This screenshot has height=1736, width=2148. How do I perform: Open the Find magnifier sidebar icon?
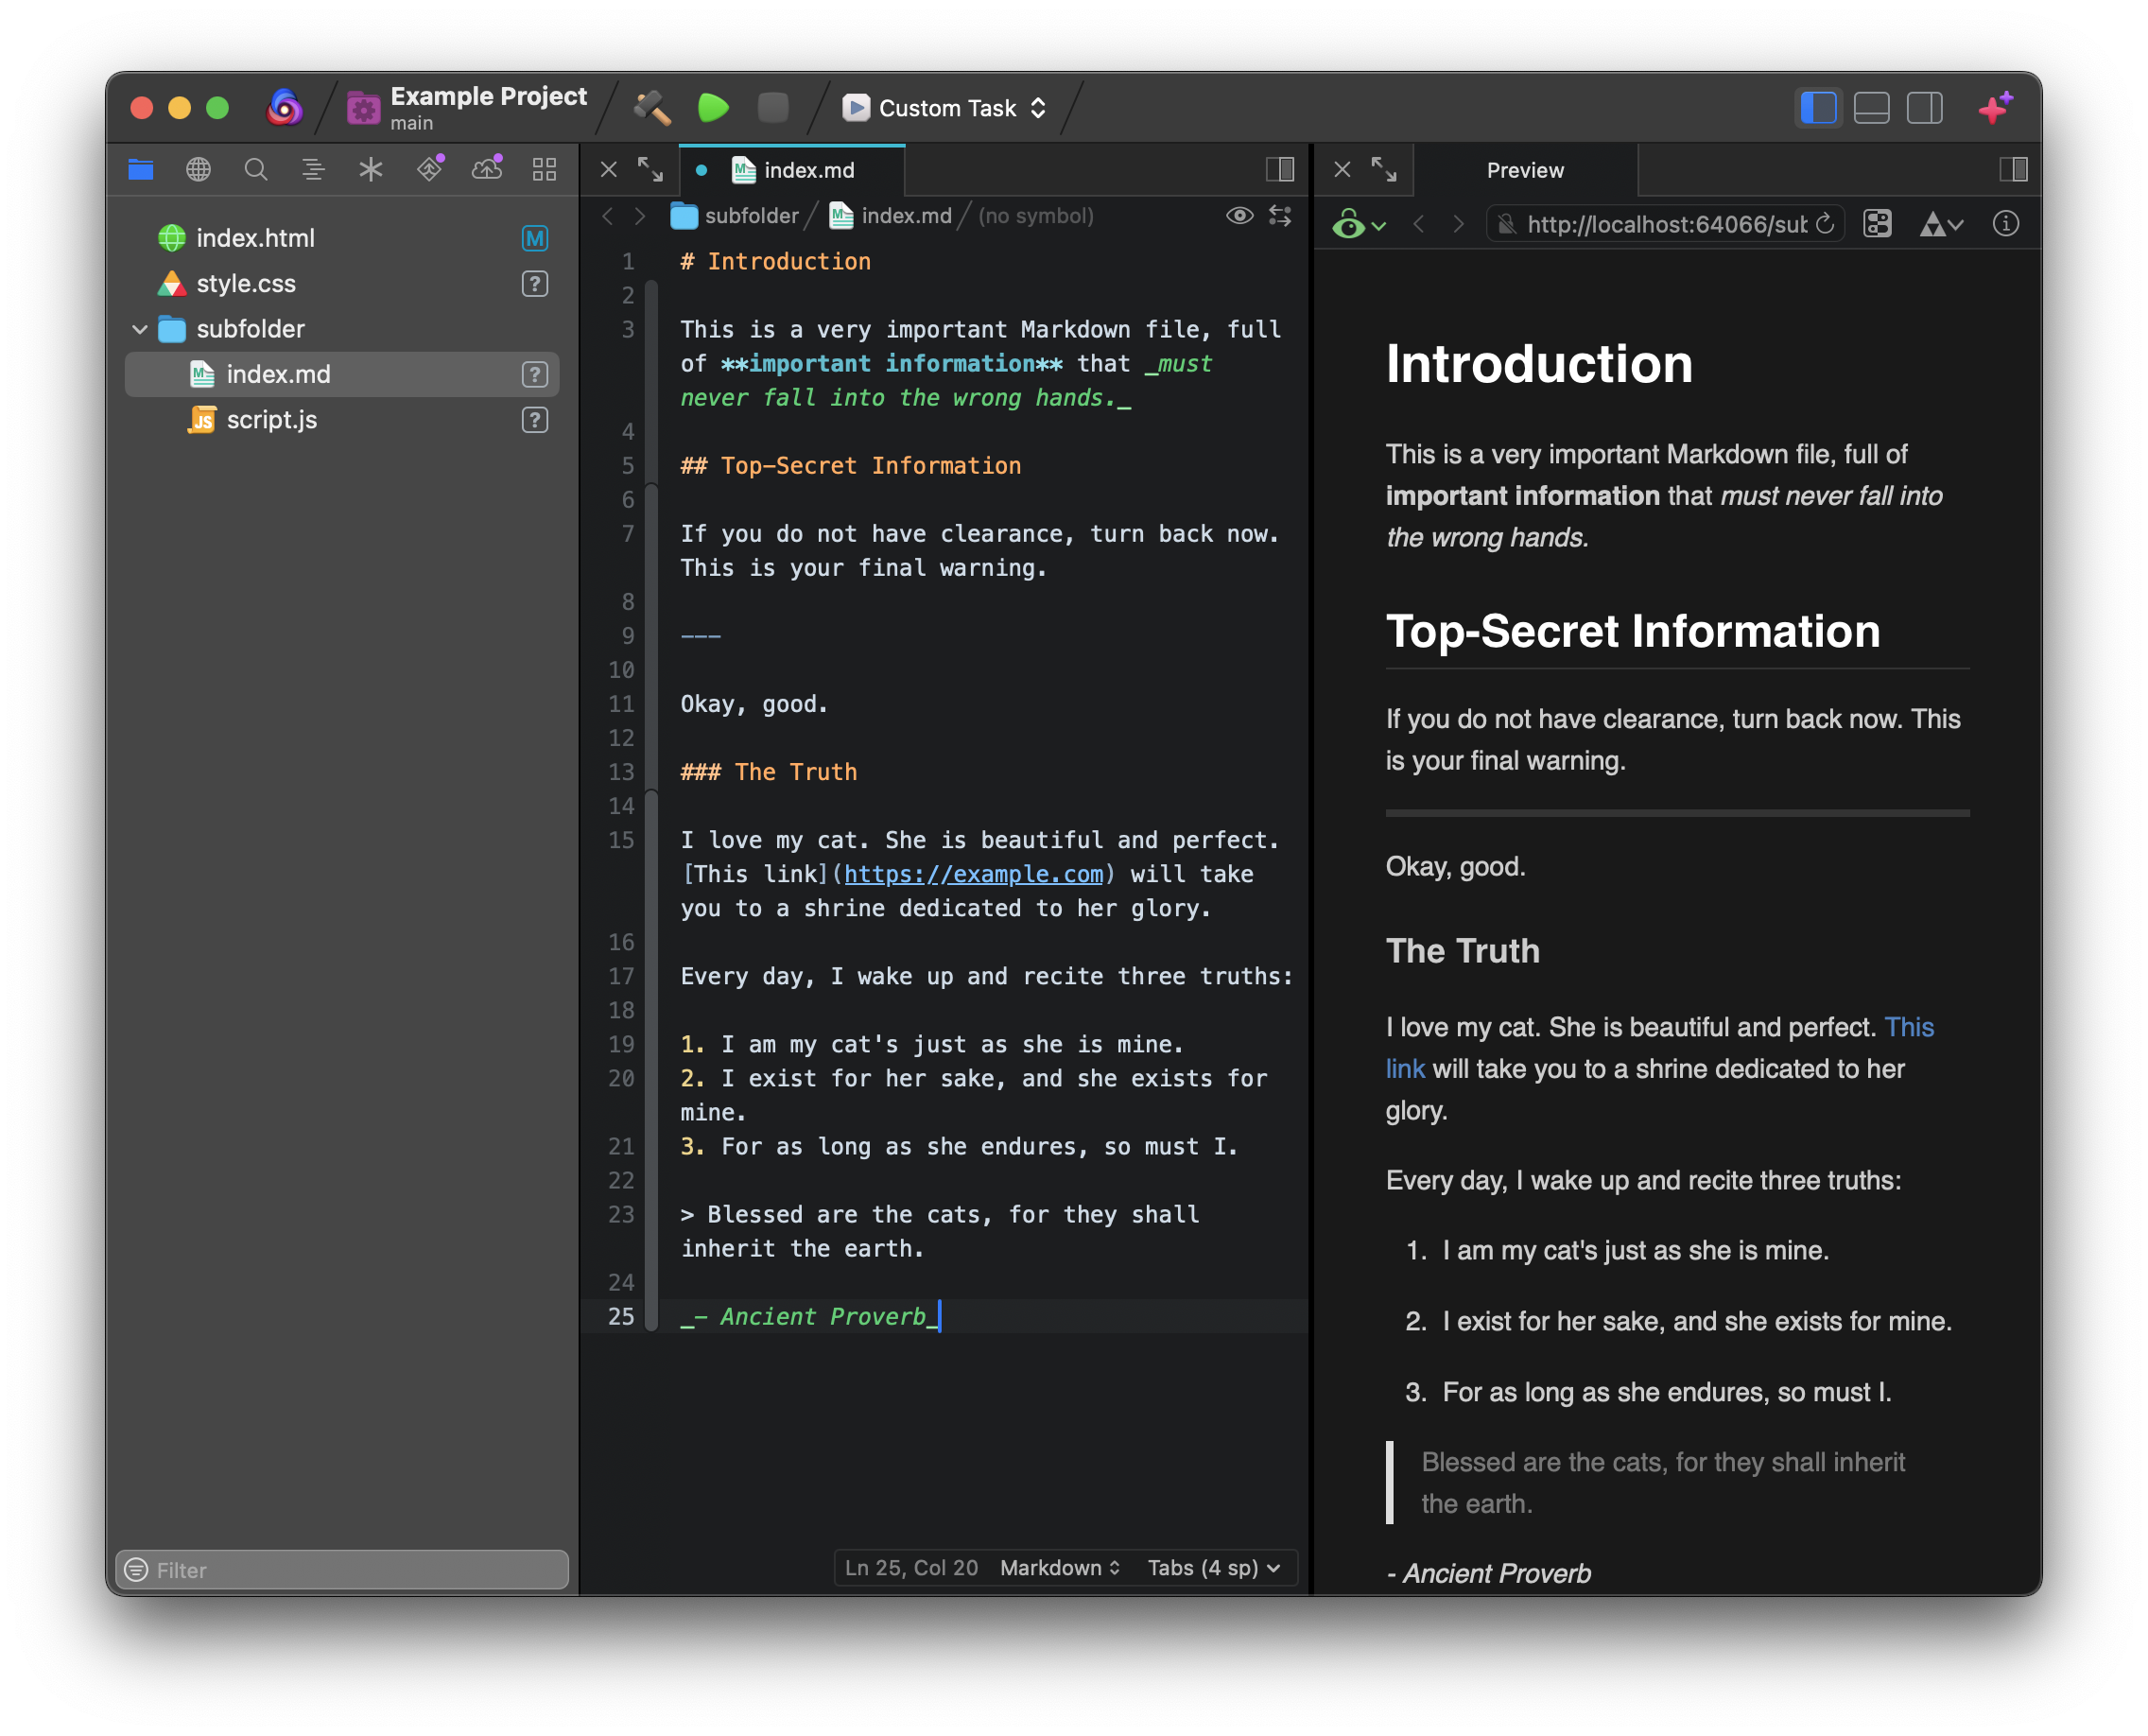(256, 169)
